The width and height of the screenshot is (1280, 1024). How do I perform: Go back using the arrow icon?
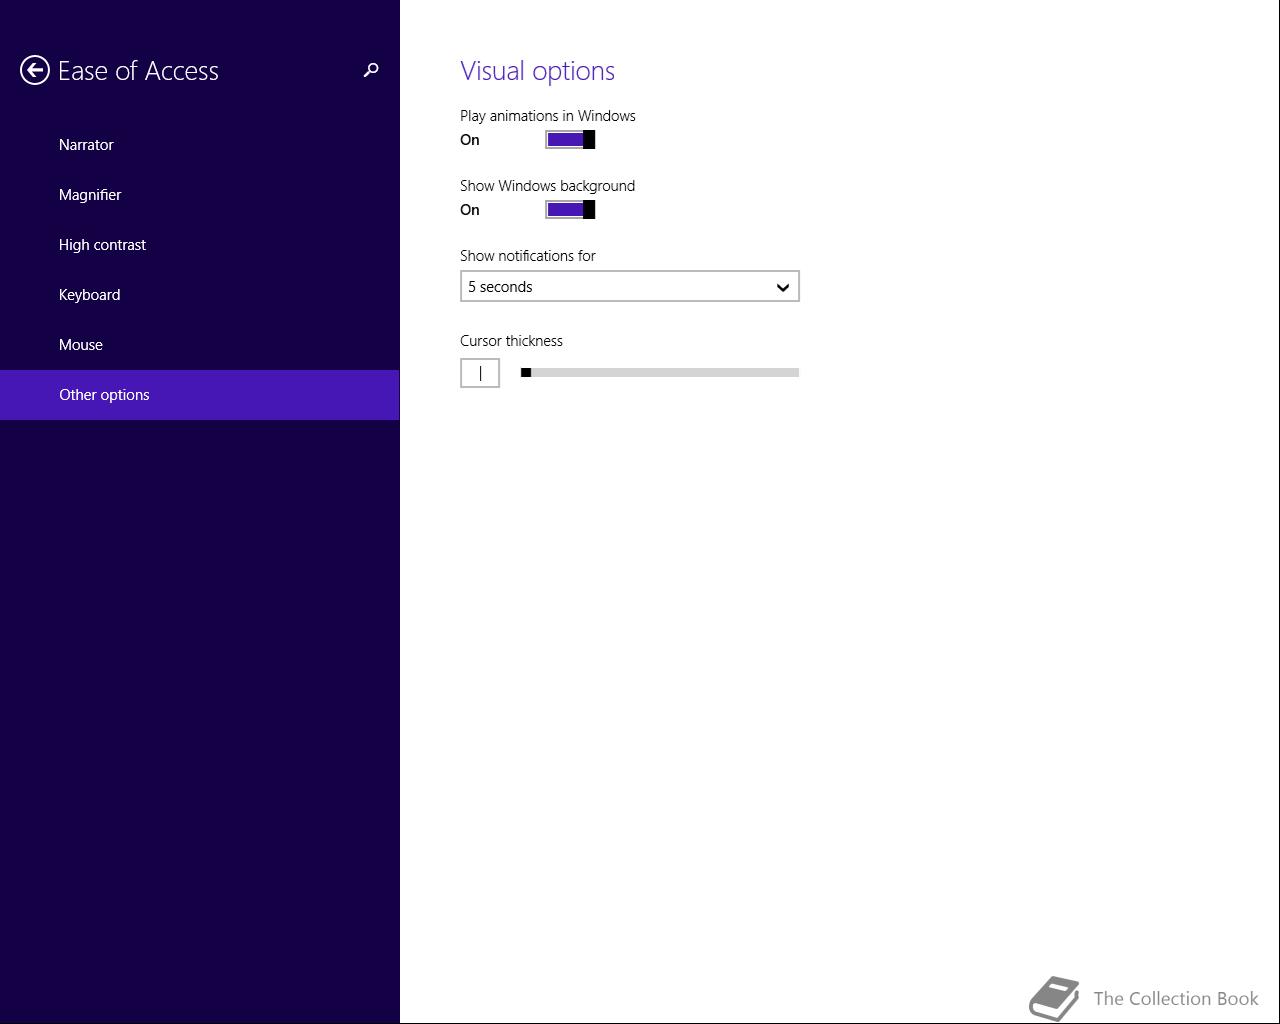tap(35, 70)
